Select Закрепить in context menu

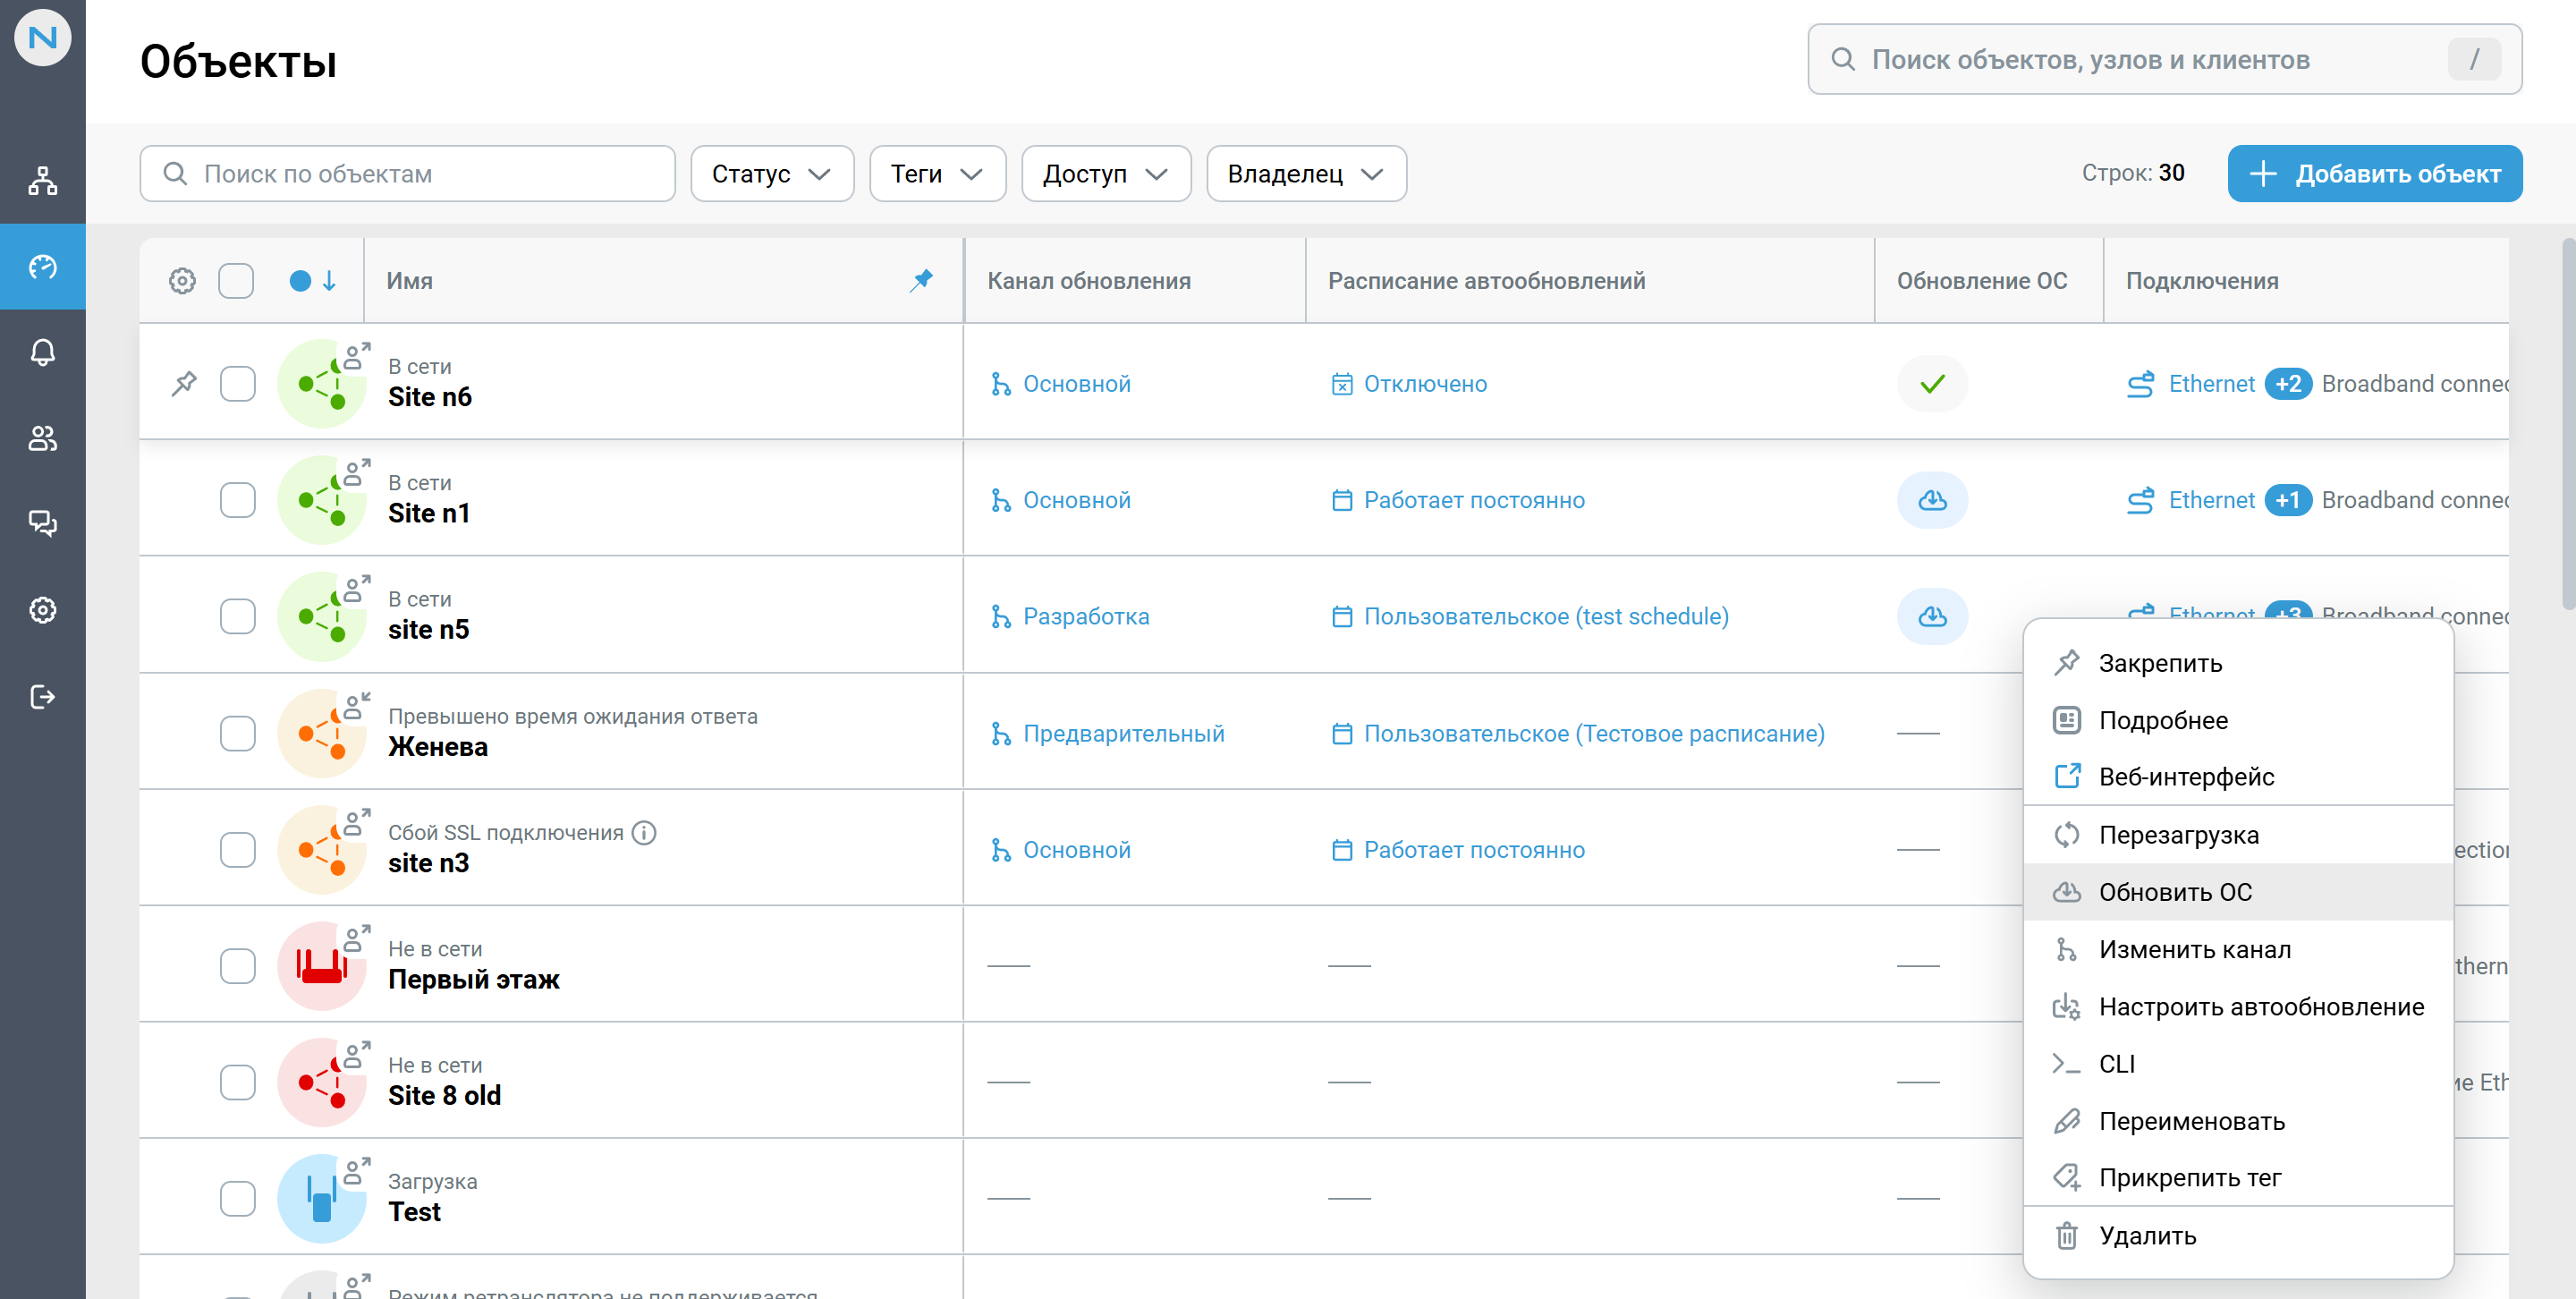[x=2238, y=663]
